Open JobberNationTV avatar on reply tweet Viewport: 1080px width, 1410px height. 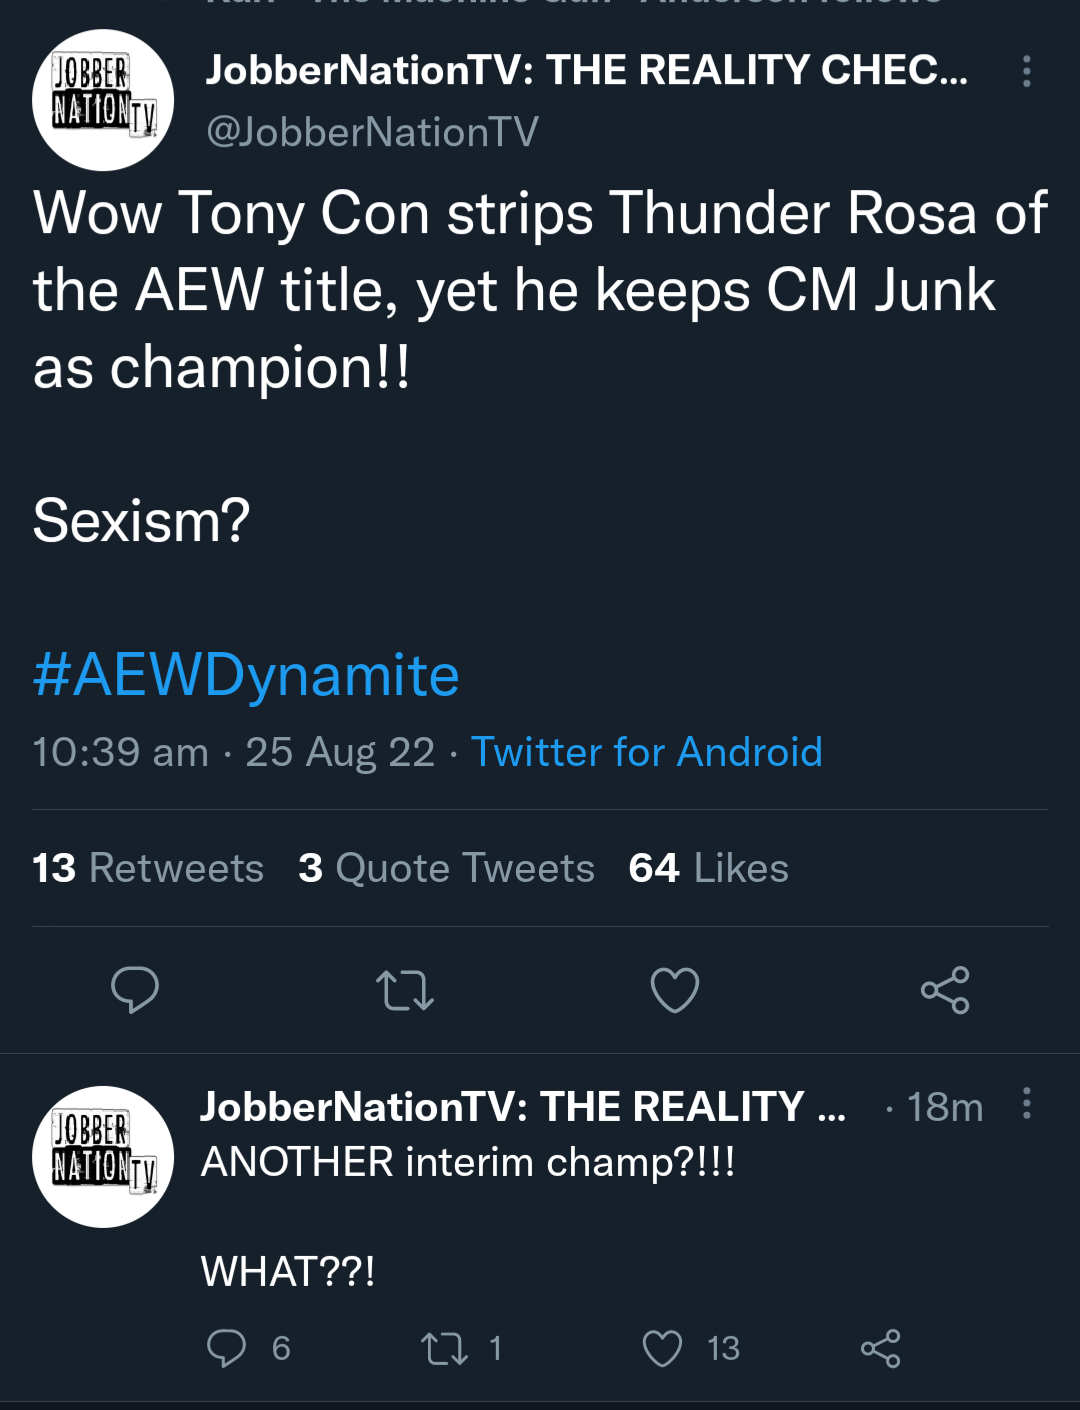pos(103,1157)
